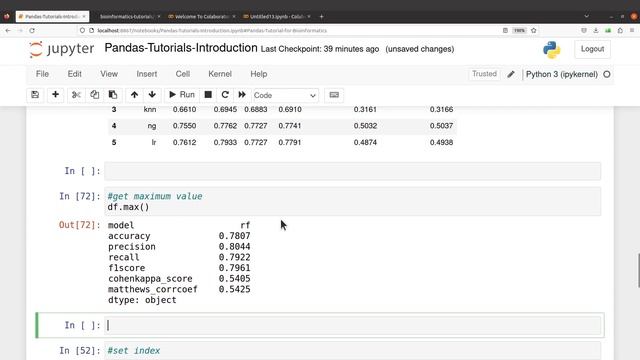This screenshot has width=640, height=360.
Task: Click the #set index comment
Action: (134, 351)
